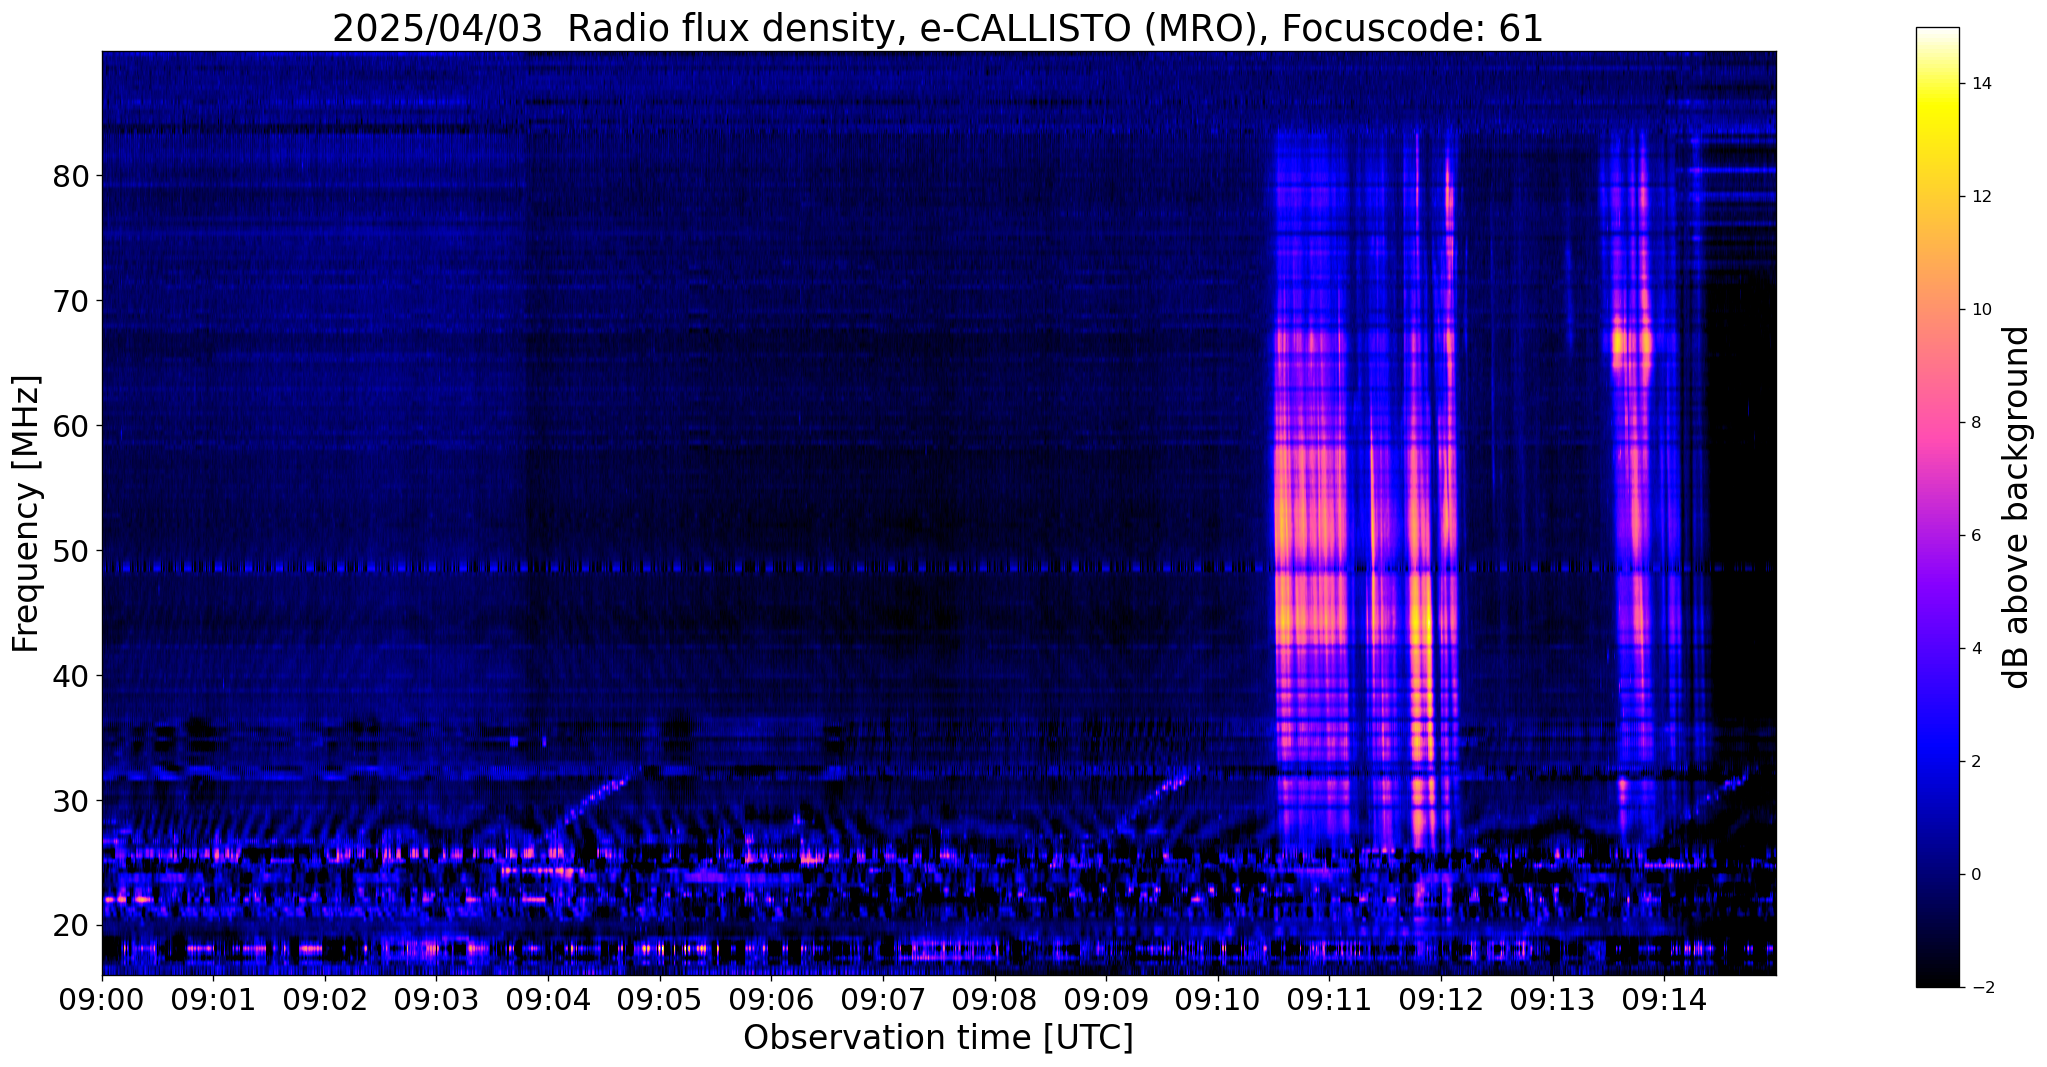
Task: Click the 'Observation time [UTC]' x-axis label
Action: tap(938, 1038)
